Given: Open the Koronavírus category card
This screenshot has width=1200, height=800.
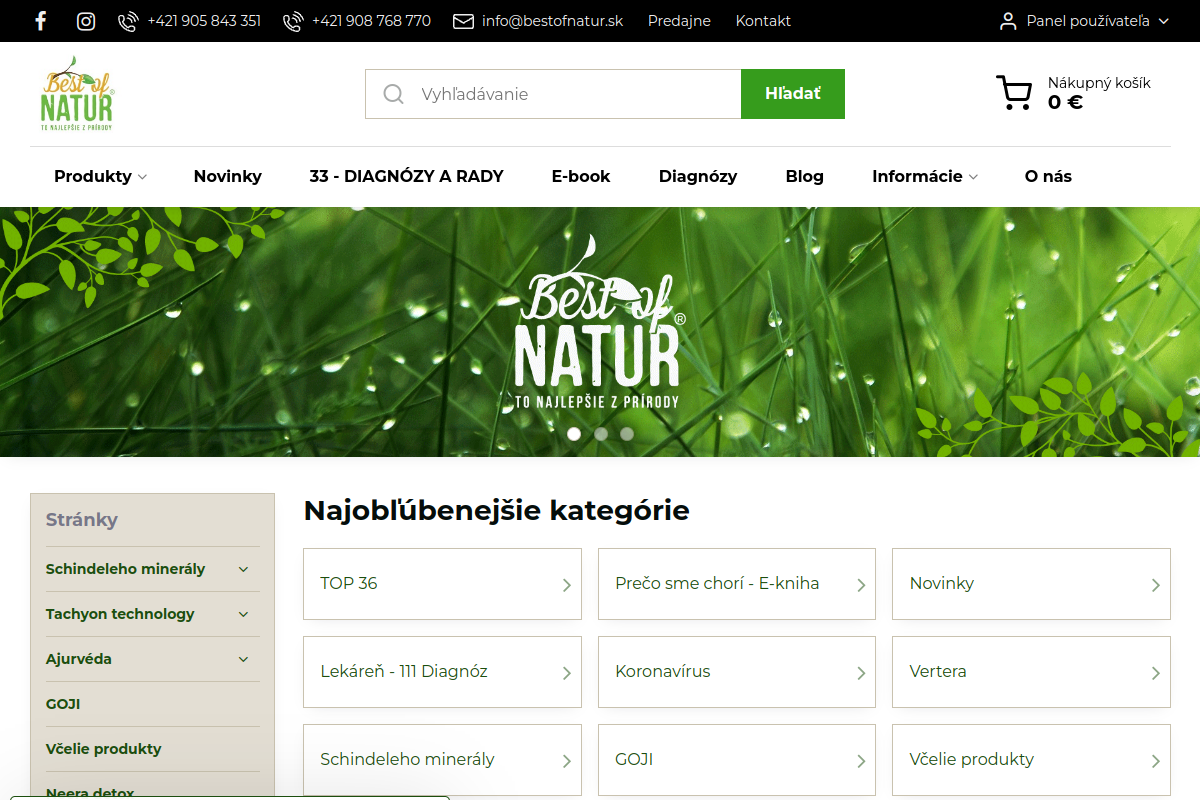Looking at the screenshot, I should pyautogui.click(x=737, y=672).
